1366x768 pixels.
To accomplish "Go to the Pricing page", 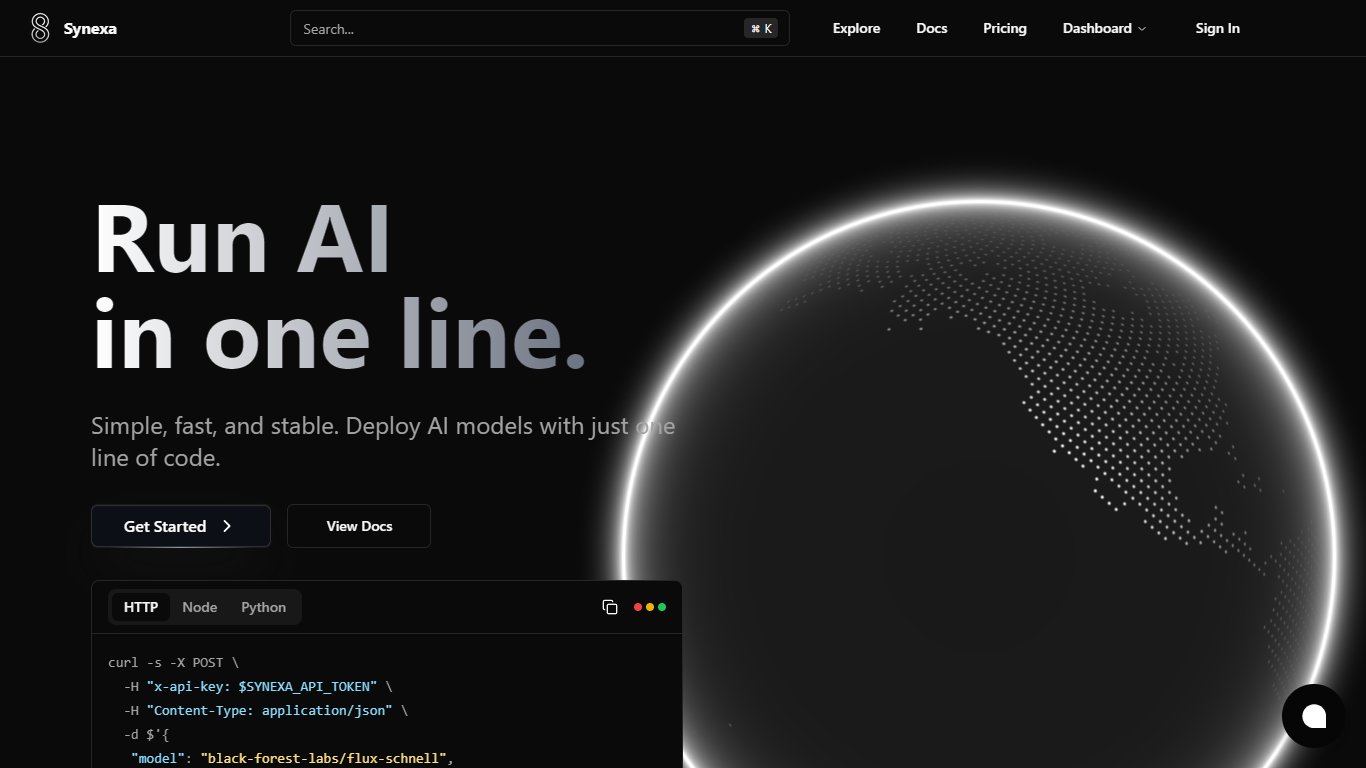I will pyautogui.click(x=1005, y=28).
